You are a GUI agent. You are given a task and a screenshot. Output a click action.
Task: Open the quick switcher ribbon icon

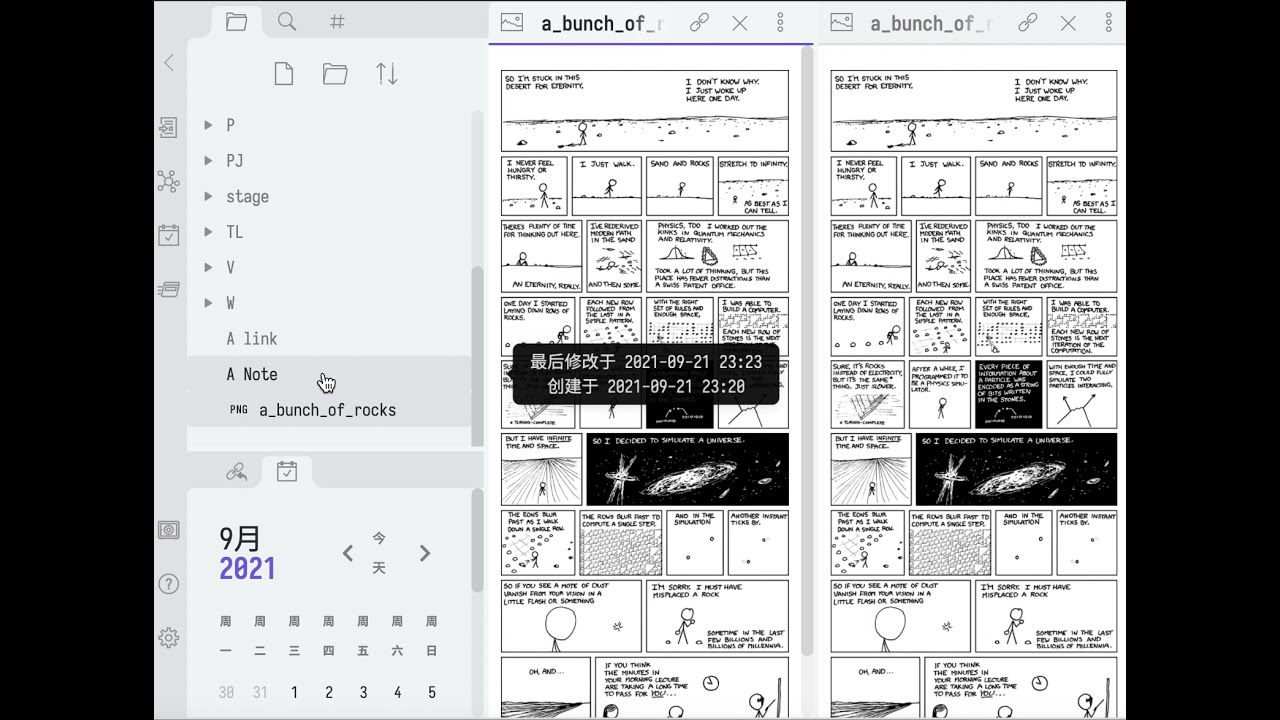pyautogui.click(x=168, y=127)
